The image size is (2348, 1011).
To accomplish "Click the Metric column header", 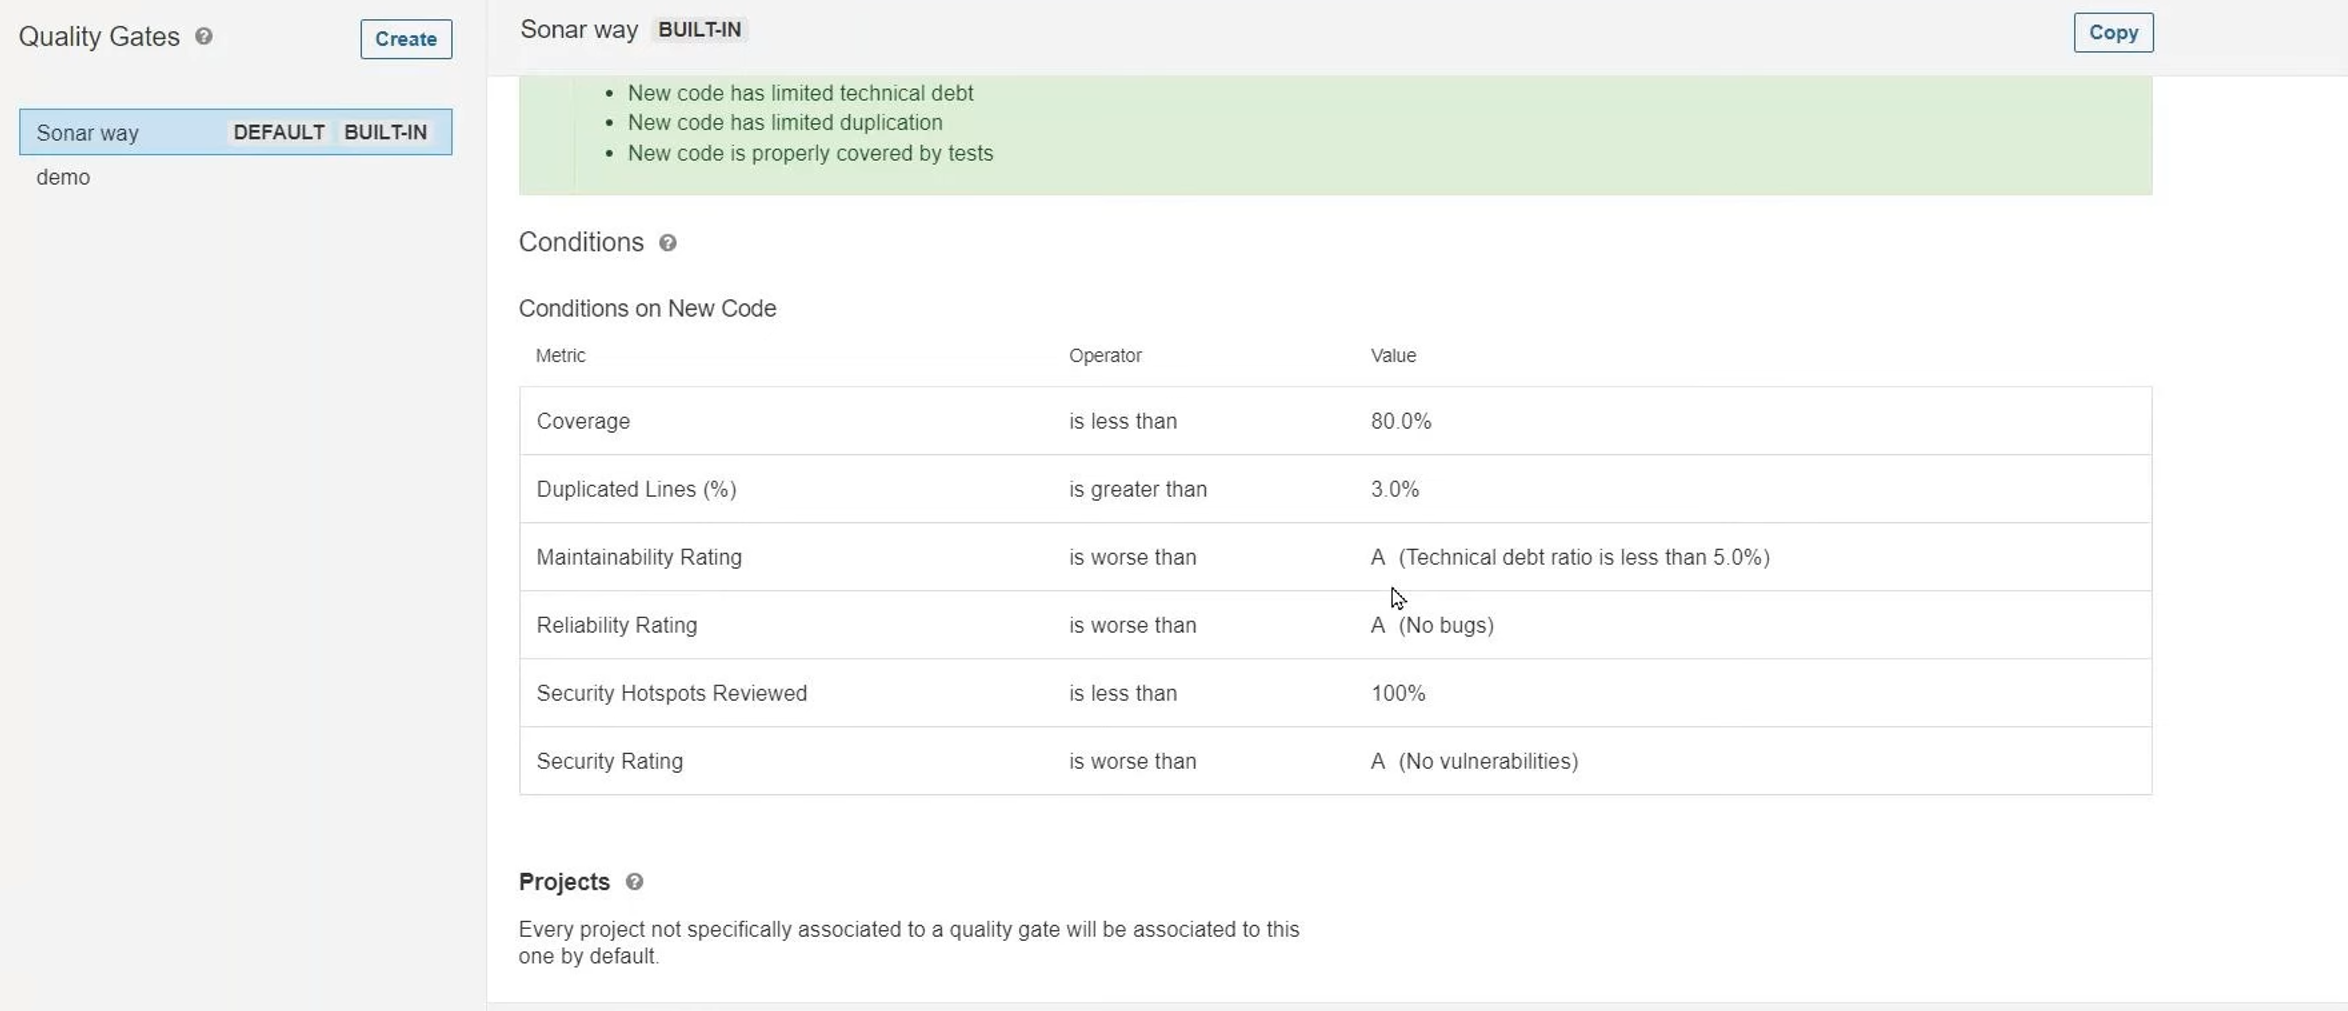I will point(561,356).
